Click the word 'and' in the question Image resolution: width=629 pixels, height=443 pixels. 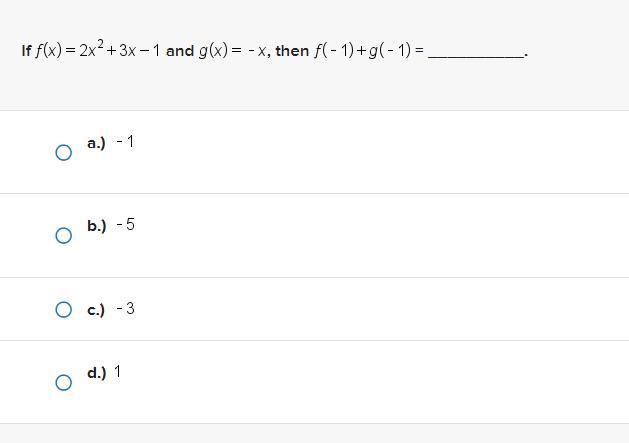click(179, 50)
